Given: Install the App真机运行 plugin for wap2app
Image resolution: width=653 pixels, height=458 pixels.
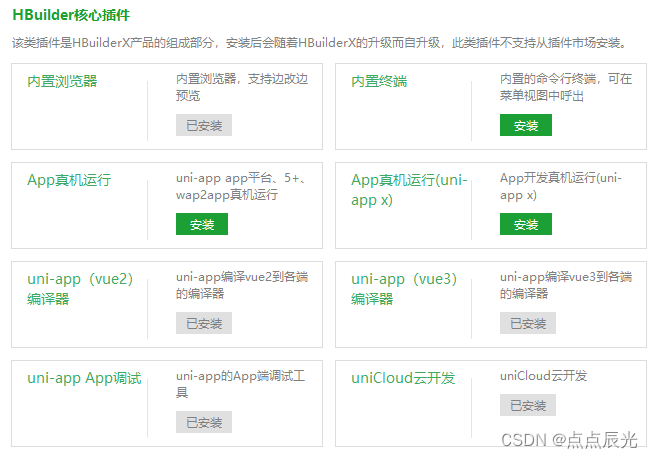Looking at the screenshot, I should [x=202, y=224].
